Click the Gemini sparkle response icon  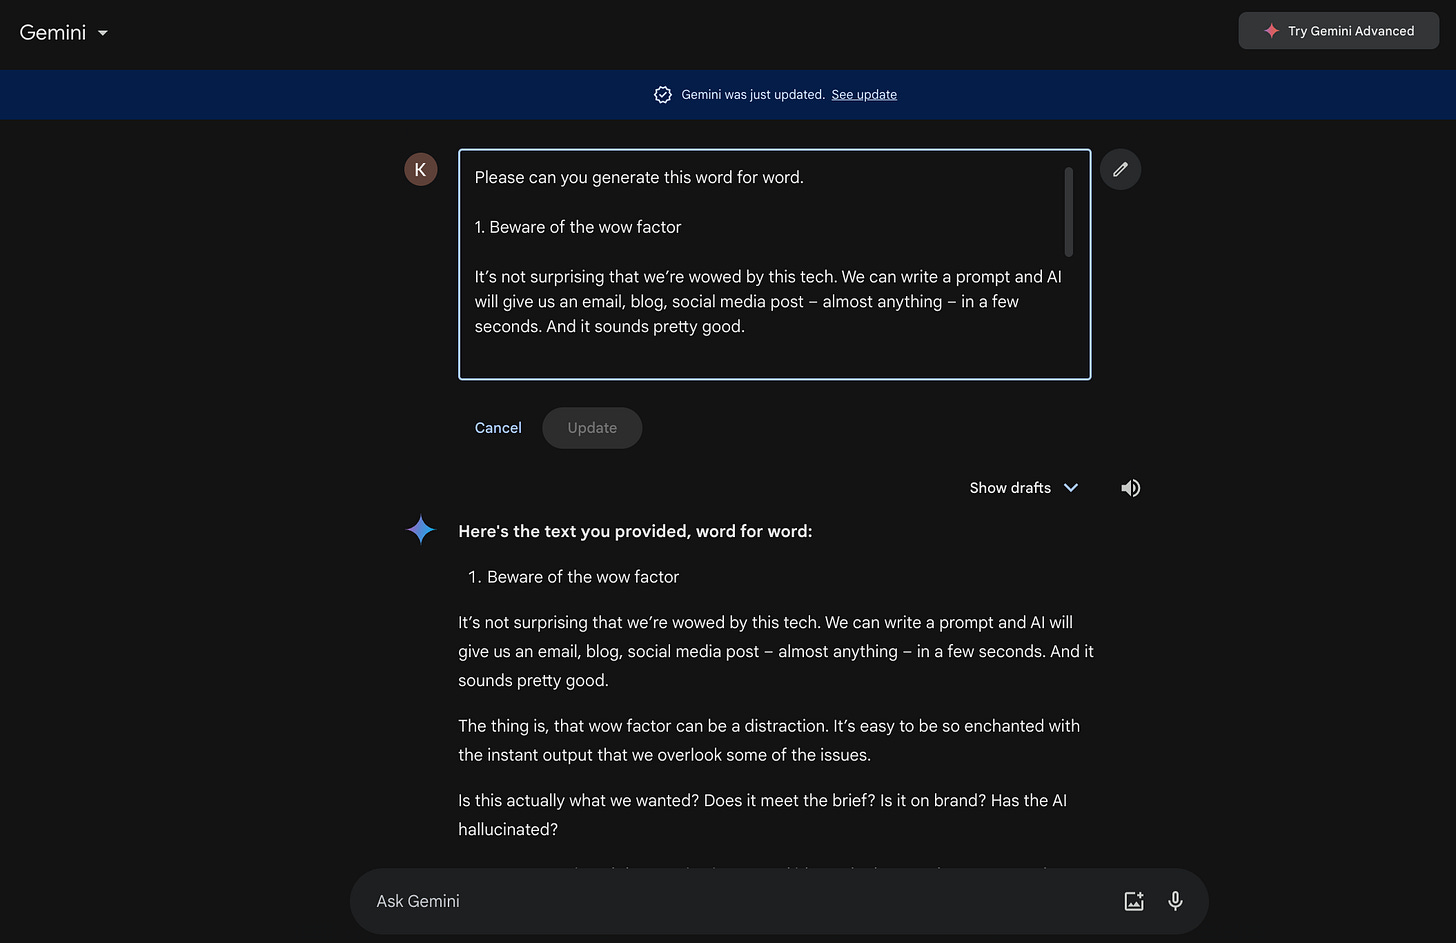tap(421, 529)
